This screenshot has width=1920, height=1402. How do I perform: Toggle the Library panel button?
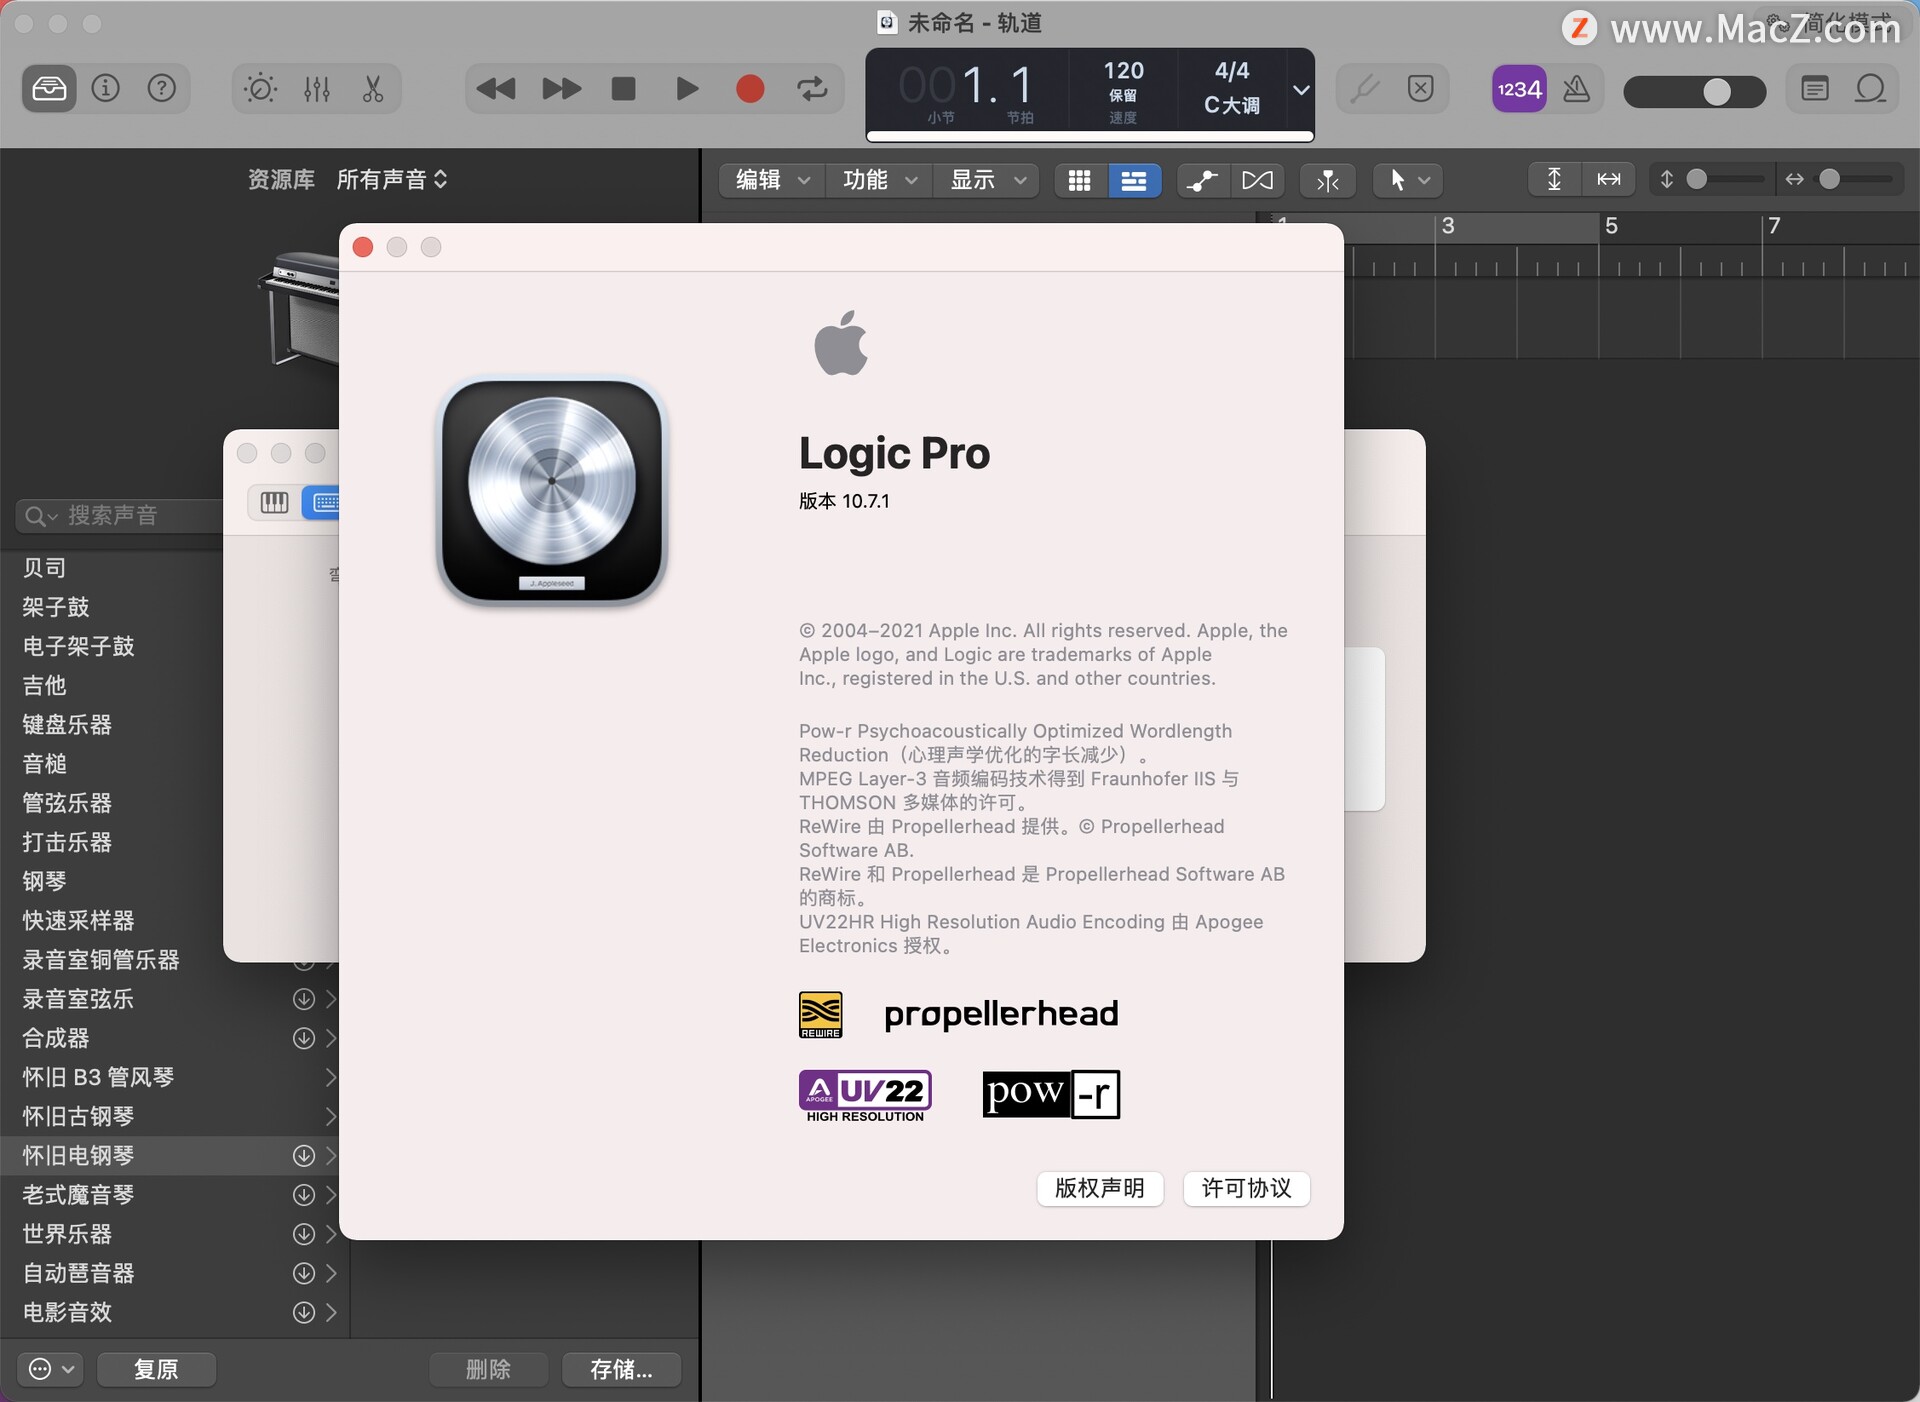pos(49,89)
